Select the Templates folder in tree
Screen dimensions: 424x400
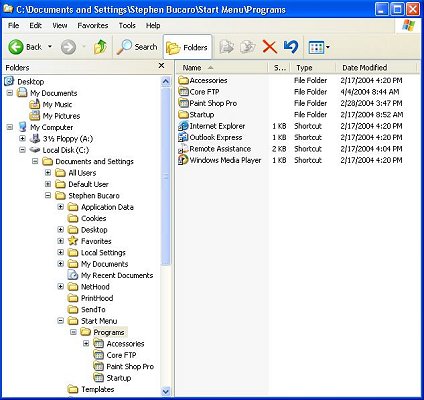91,389
